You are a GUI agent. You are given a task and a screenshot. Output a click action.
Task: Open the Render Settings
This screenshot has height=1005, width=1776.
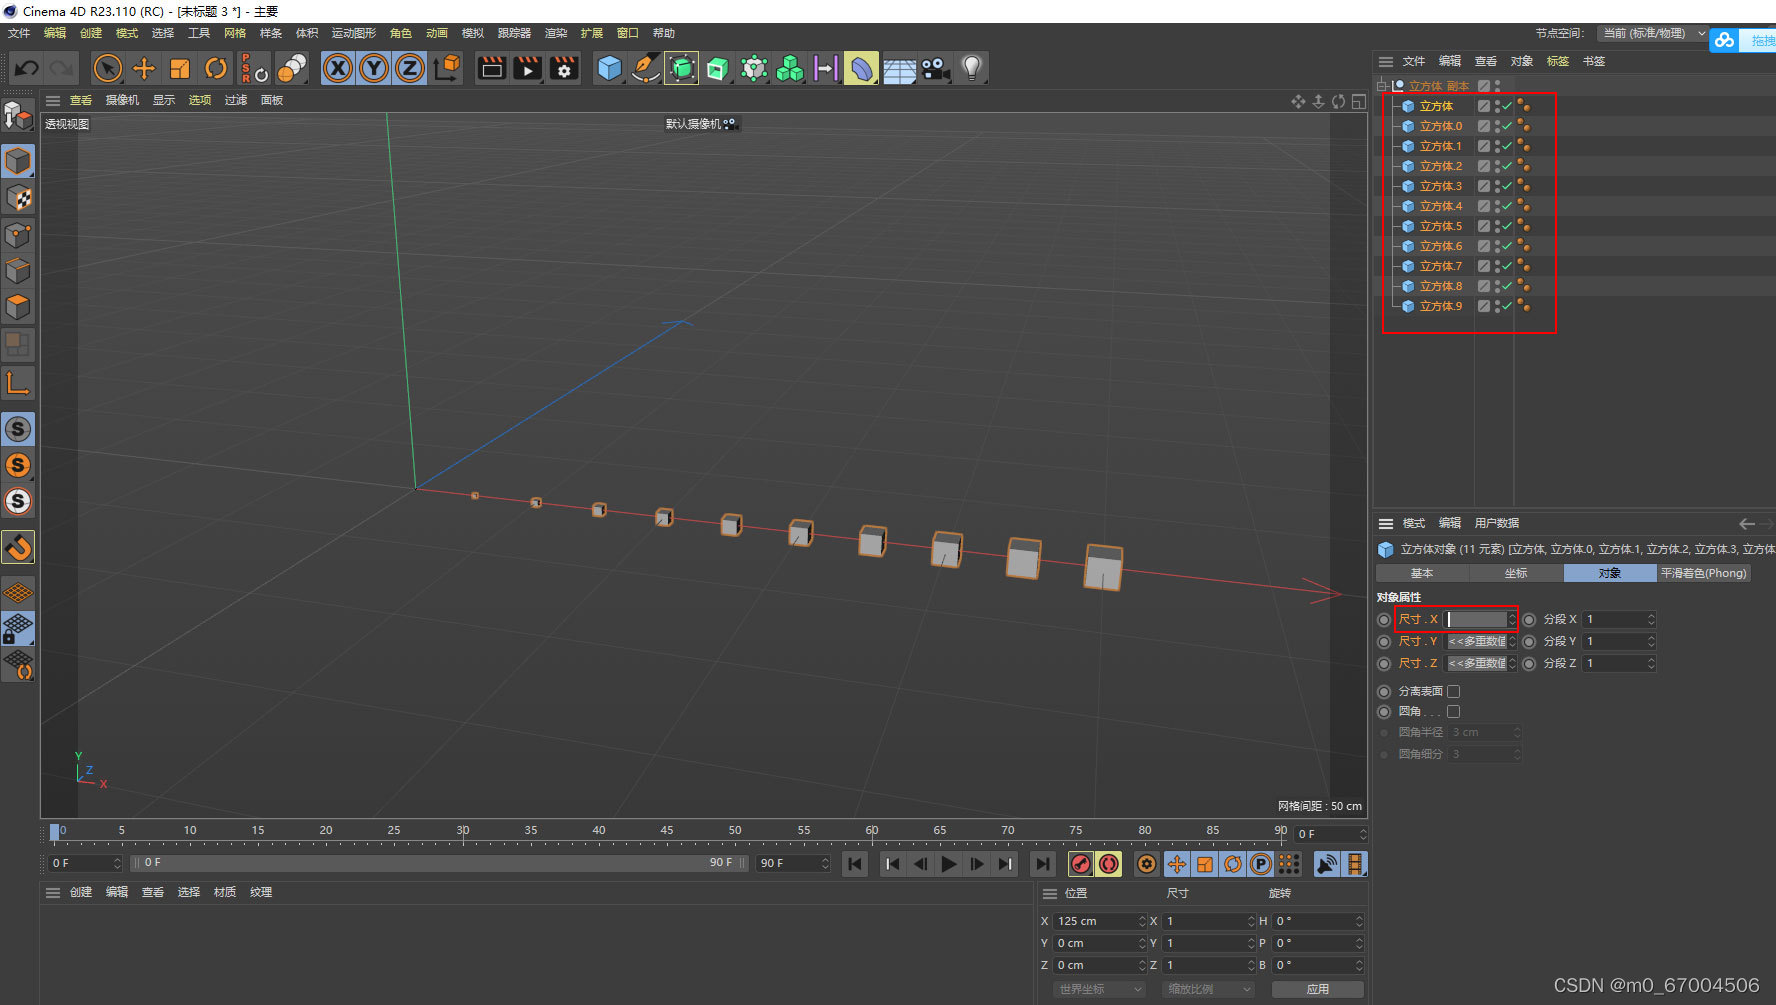564,68
